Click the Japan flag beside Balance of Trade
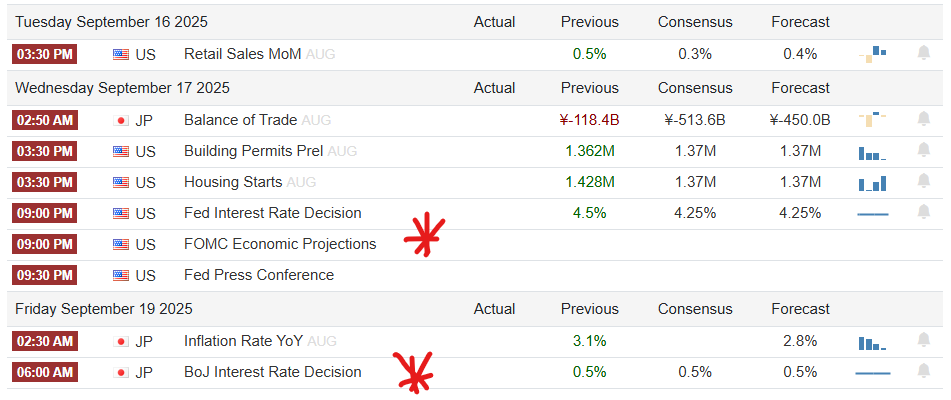Viewport: 951px width, 400px height. [x=122, y=120]
